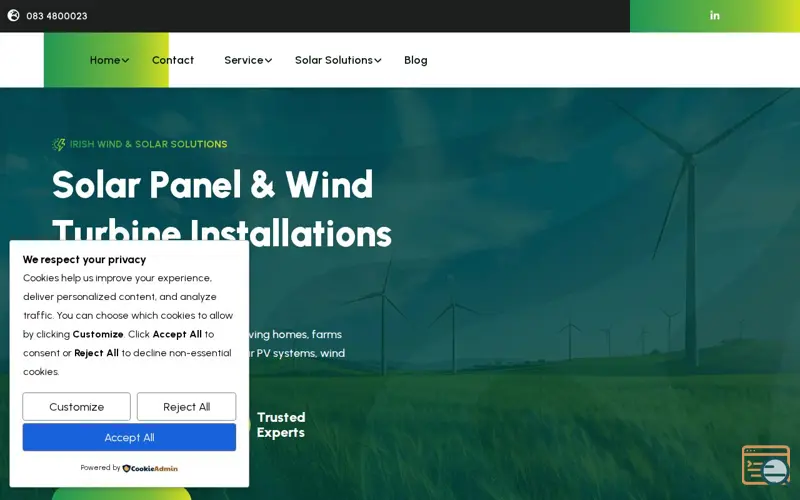Open the Service menu item
Screen dimensions: 800x500
(x=243, y=60)
